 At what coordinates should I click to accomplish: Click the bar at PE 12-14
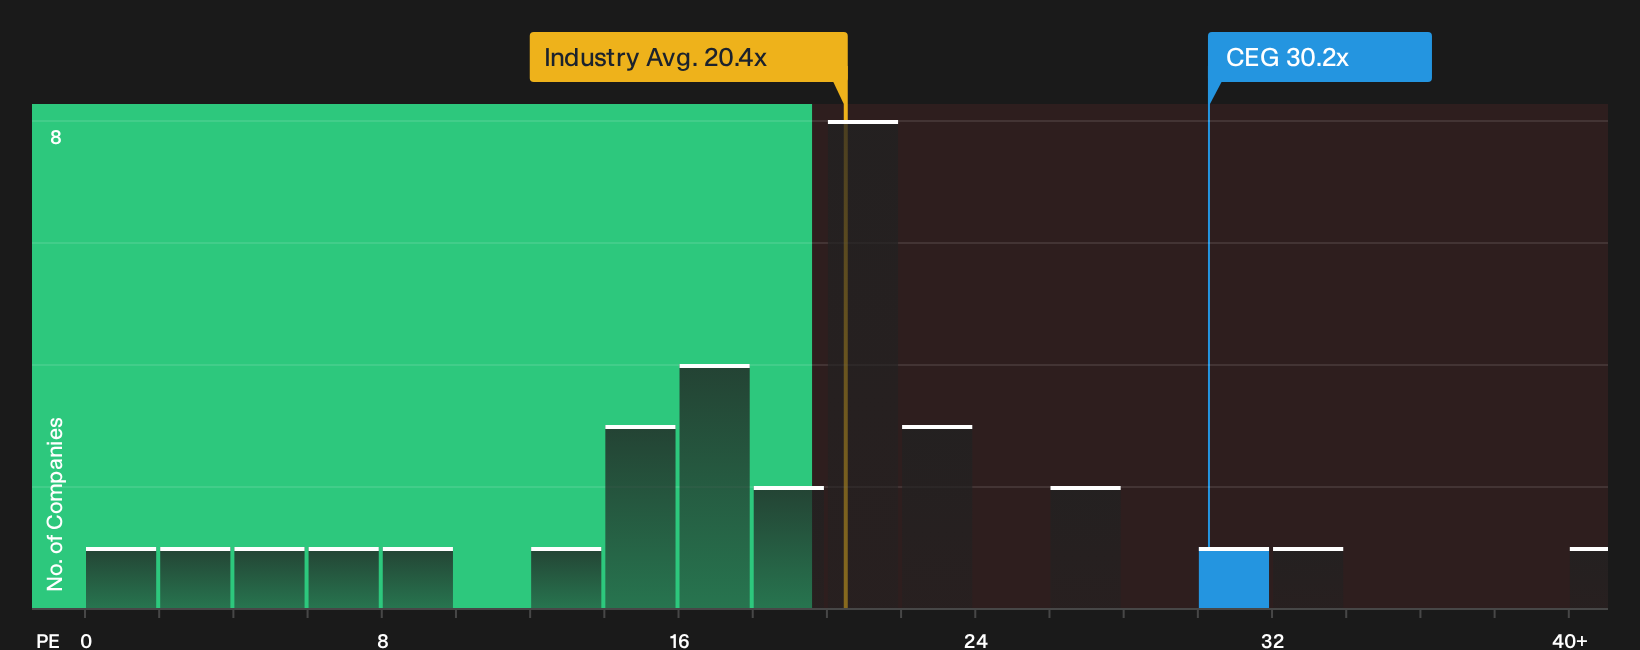tap(566, 578)
